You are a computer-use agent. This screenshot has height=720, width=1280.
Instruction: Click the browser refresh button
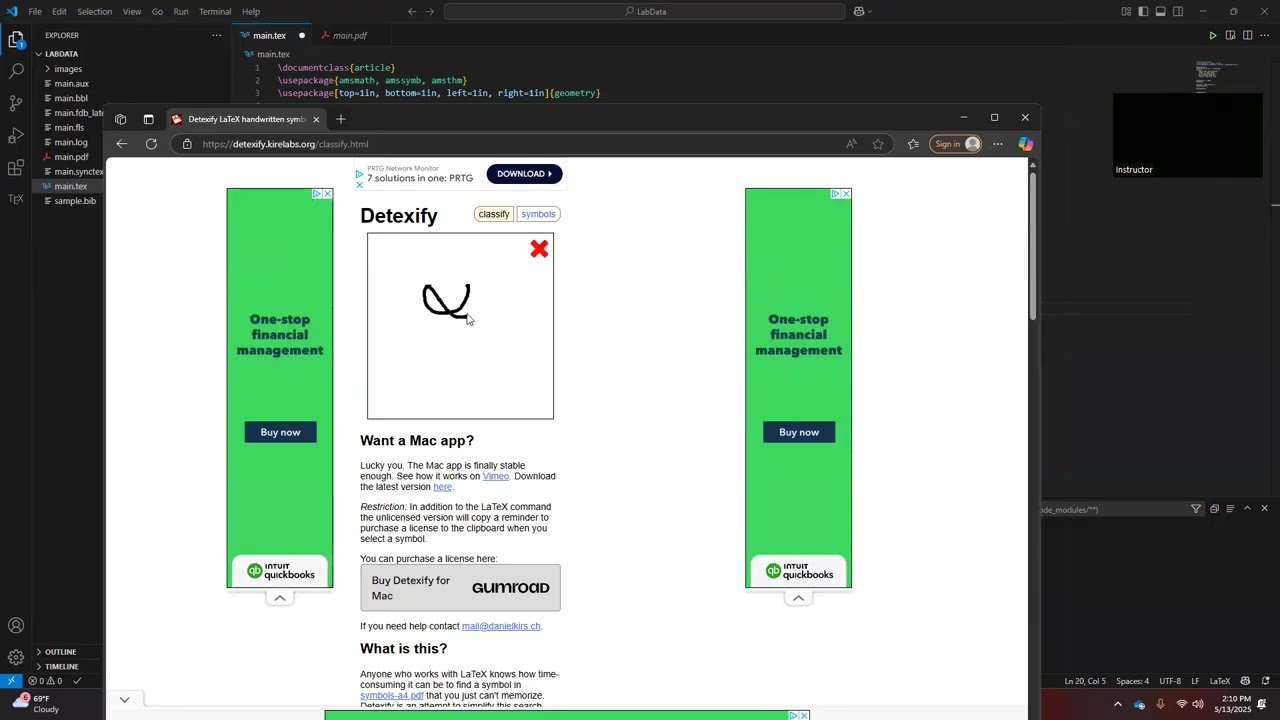pos(151,144)
